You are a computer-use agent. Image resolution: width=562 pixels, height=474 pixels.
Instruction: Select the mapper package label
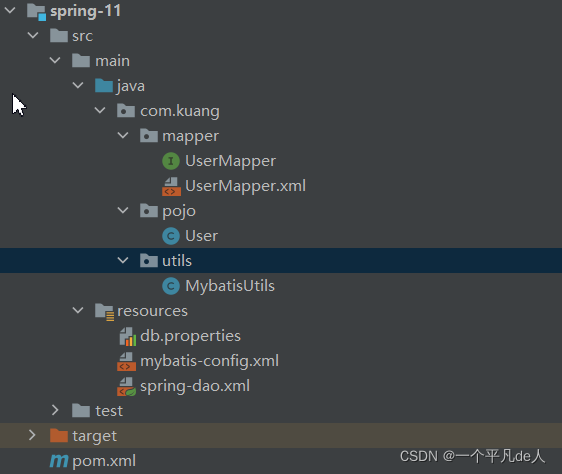(191, 137)
